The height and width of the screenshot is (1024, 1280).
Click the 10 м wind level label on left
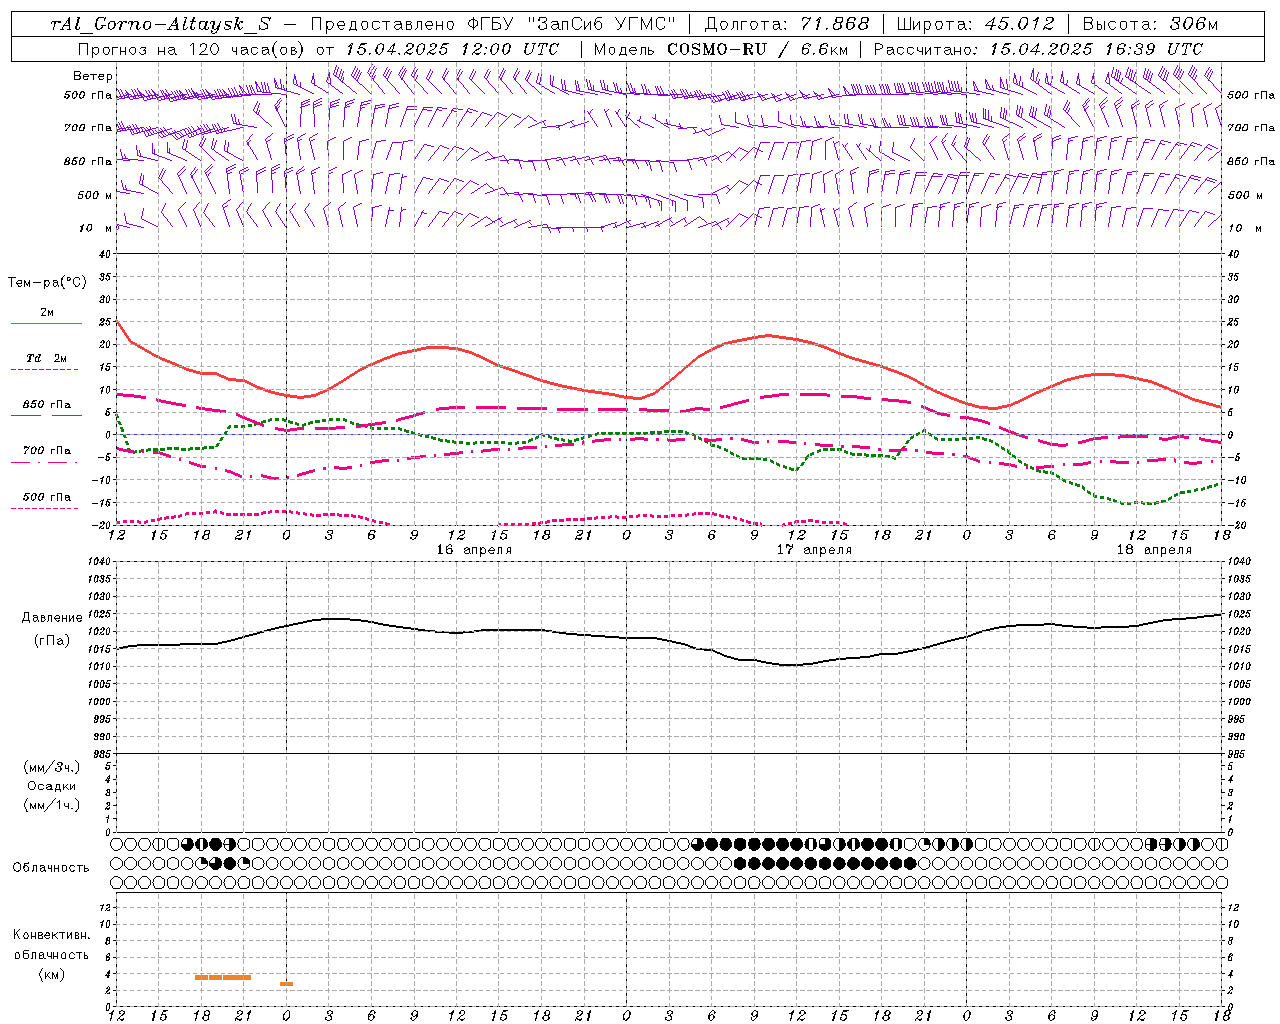tap(95, 228)
